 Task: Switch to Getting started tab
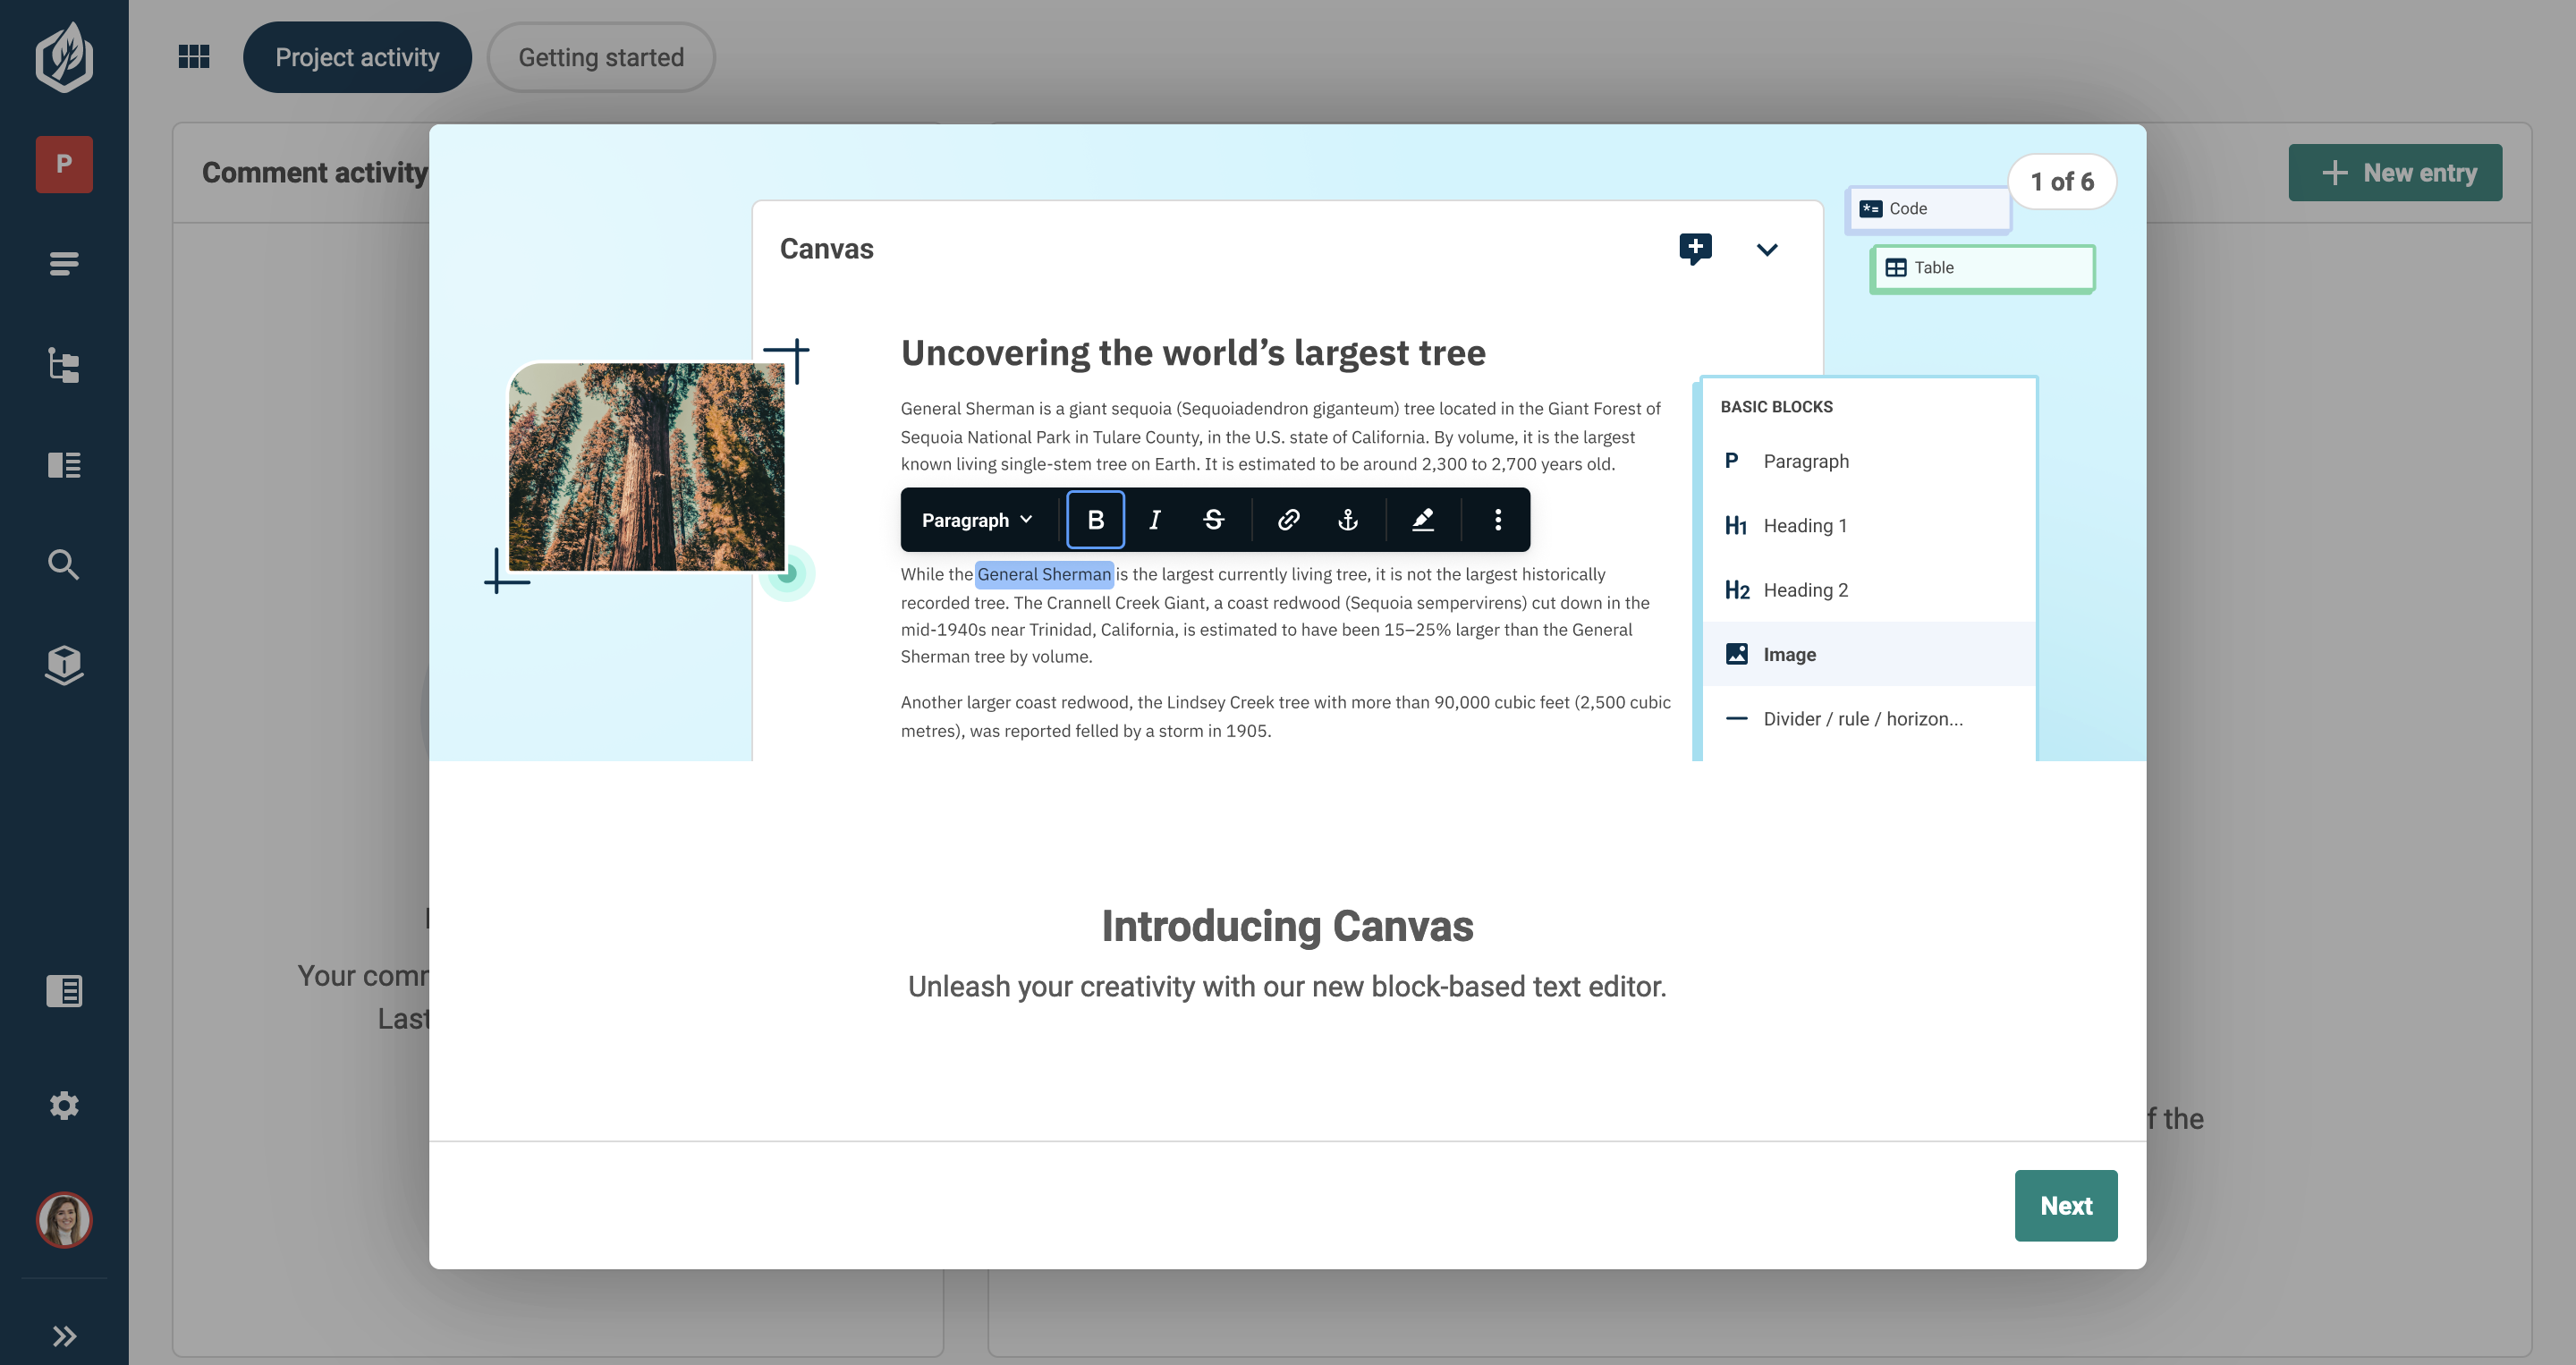(601, 57)
